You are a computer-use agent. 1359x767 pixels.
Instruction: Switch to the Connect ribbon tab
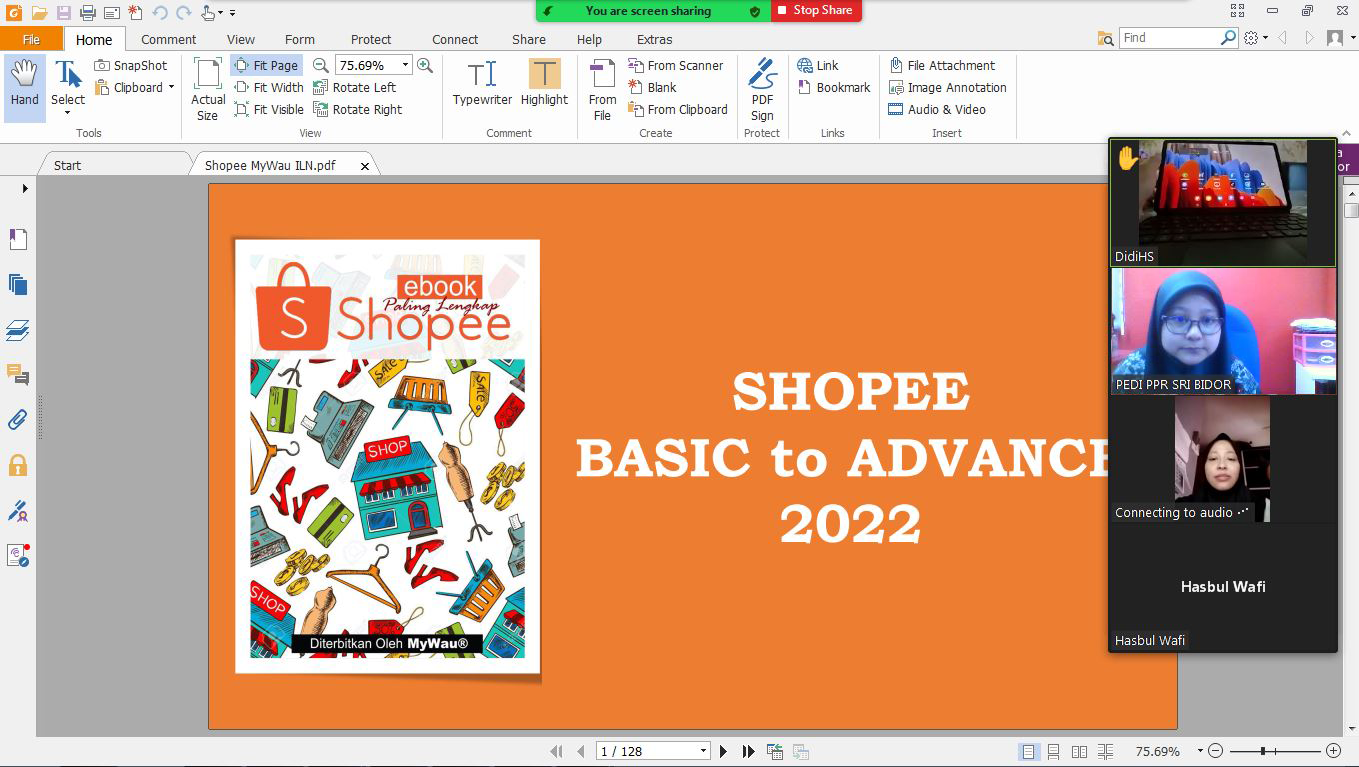point(455,40)
